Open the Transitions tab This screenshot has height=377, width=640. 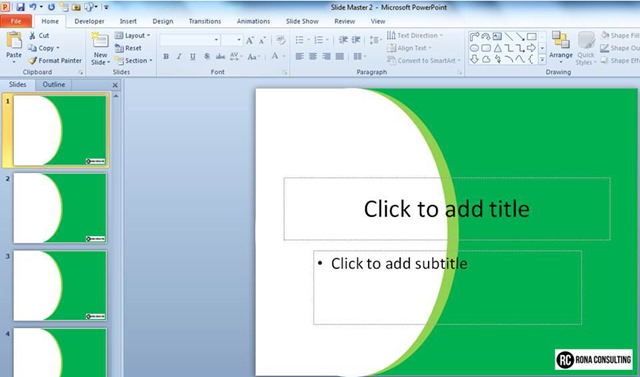tap(205, 21)
